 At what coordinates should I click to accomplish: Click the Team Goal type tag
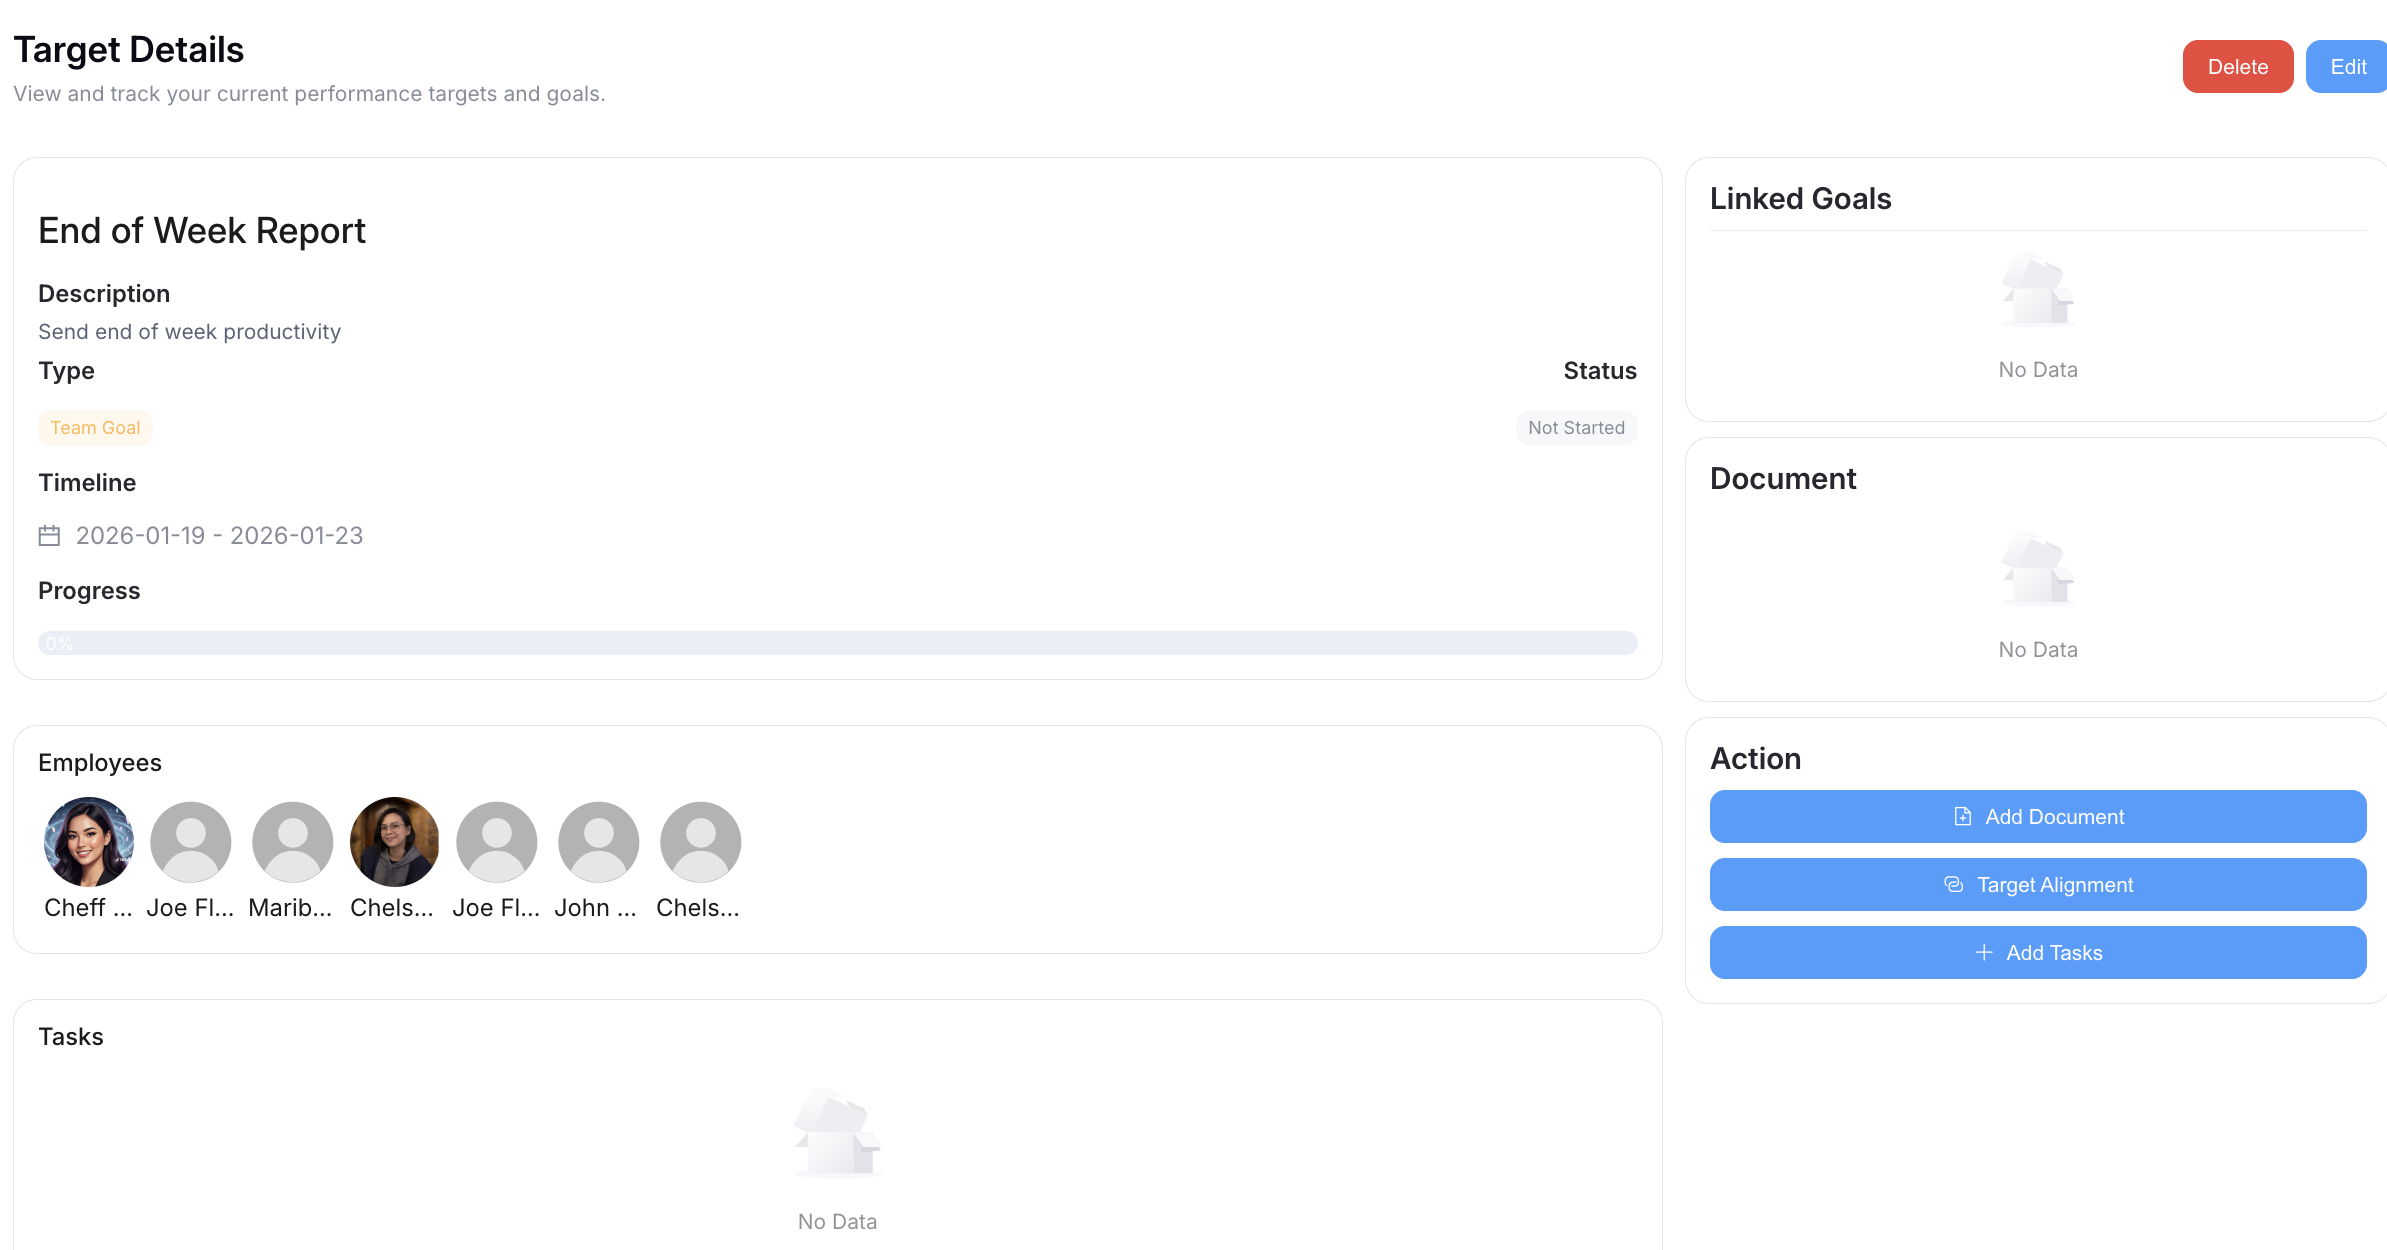coord(95,428)
